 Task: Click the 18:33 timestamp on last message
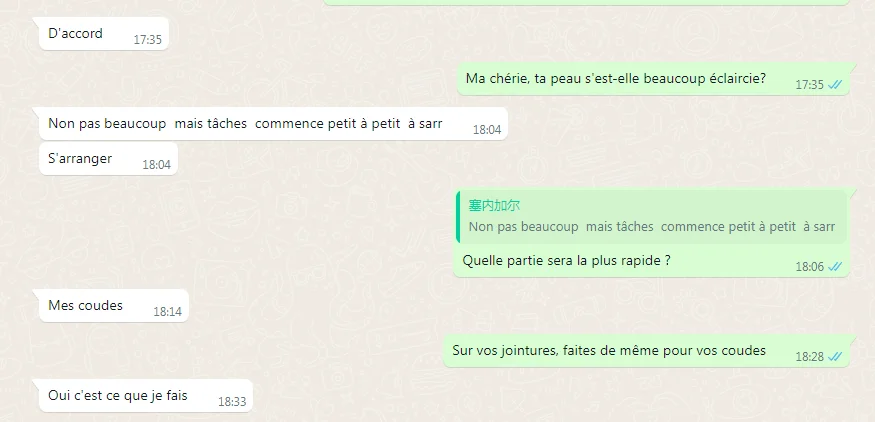[x=232, y=402]
